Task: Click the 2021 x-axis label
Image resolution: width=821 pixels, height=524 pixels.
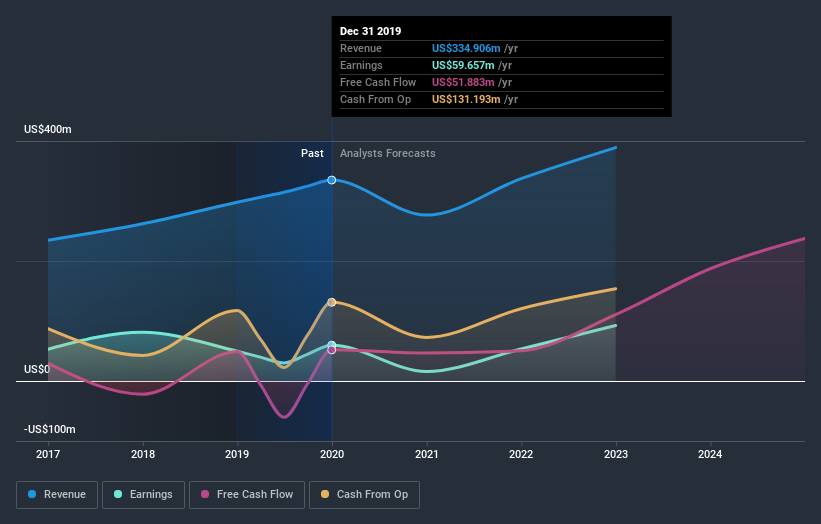Action: [x=427, y=454]
